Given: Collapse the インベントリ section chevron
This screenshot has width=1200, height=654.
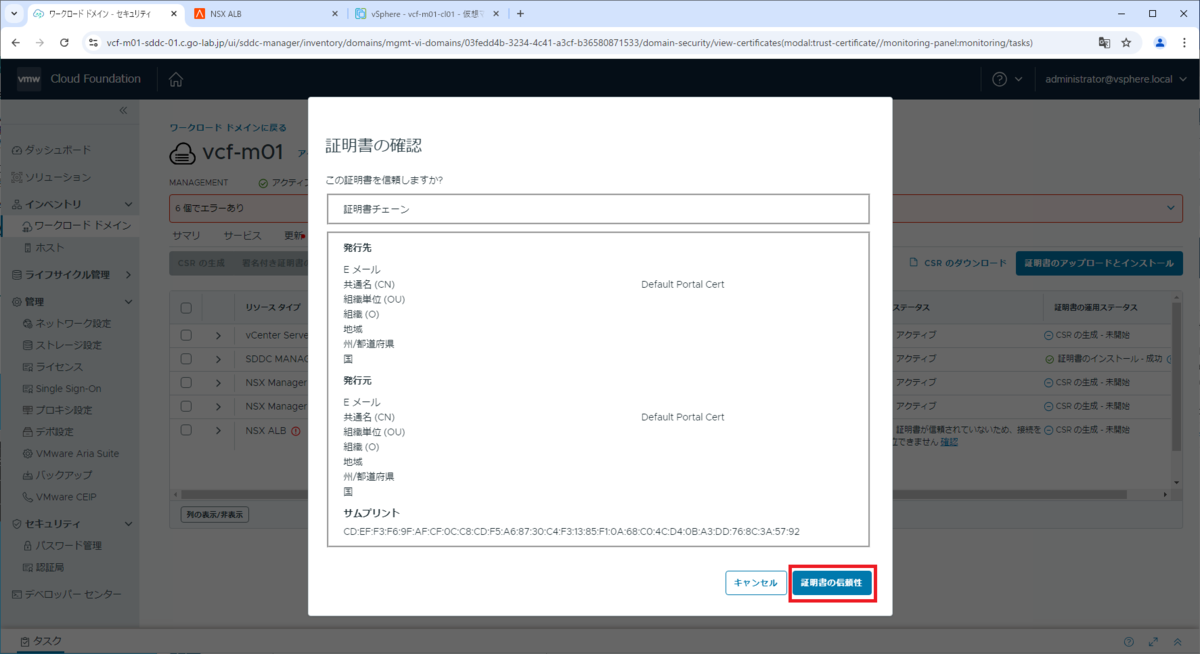Looking at the screenshot, I should (128, 204).
